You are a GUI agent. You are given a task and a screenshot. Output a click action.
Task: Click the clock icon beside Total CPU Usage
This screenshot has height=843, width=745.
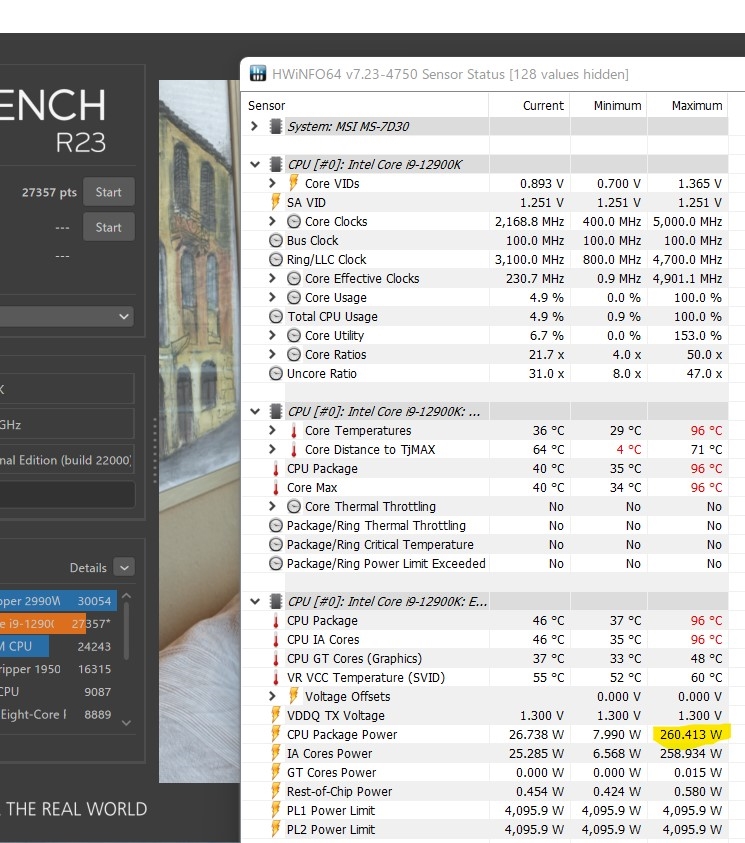point(275,317)
